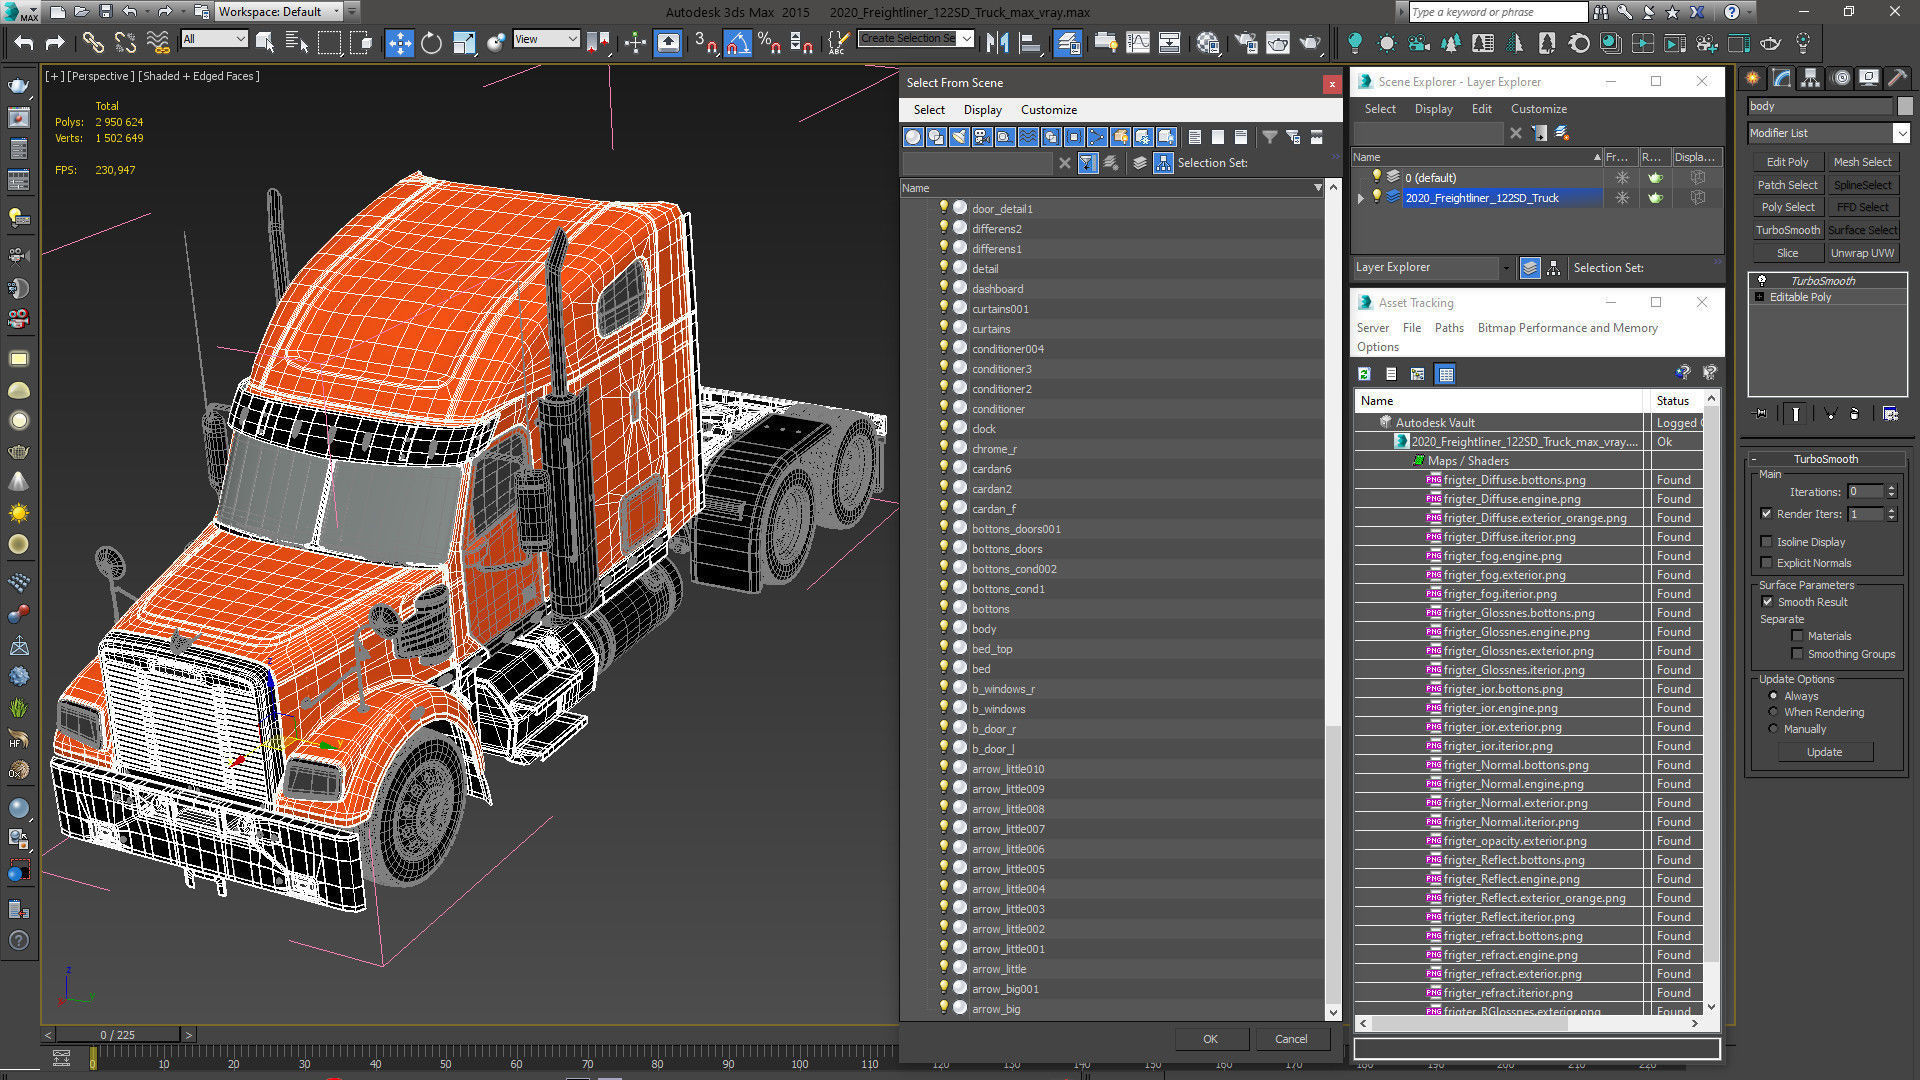Select the Move transform tool
1920x1080 pixels.
(x=399, y=43)
